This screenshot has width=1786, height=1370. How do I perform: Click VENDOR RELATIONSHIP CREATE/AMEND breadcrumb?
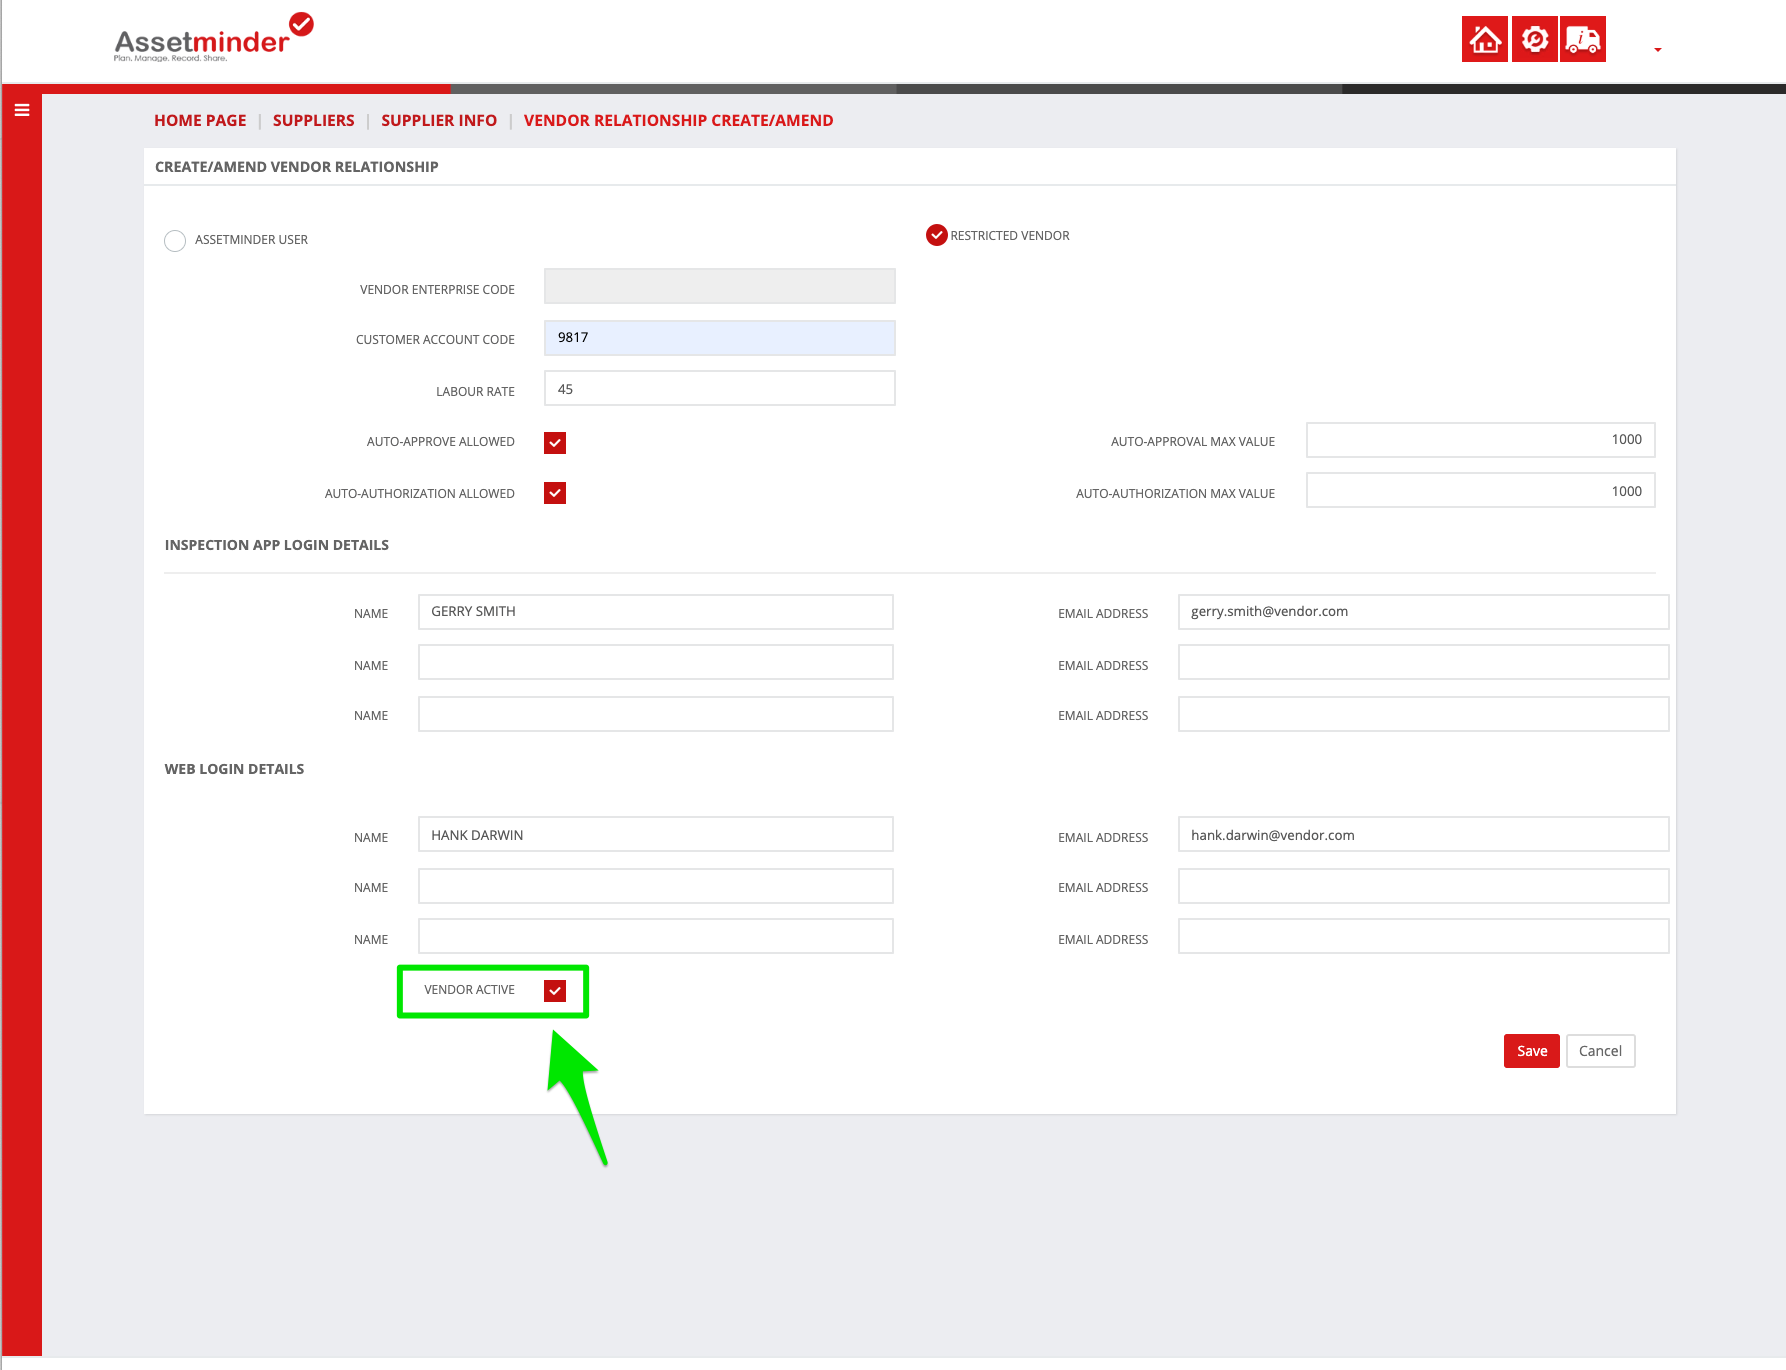tap(678, 120)
